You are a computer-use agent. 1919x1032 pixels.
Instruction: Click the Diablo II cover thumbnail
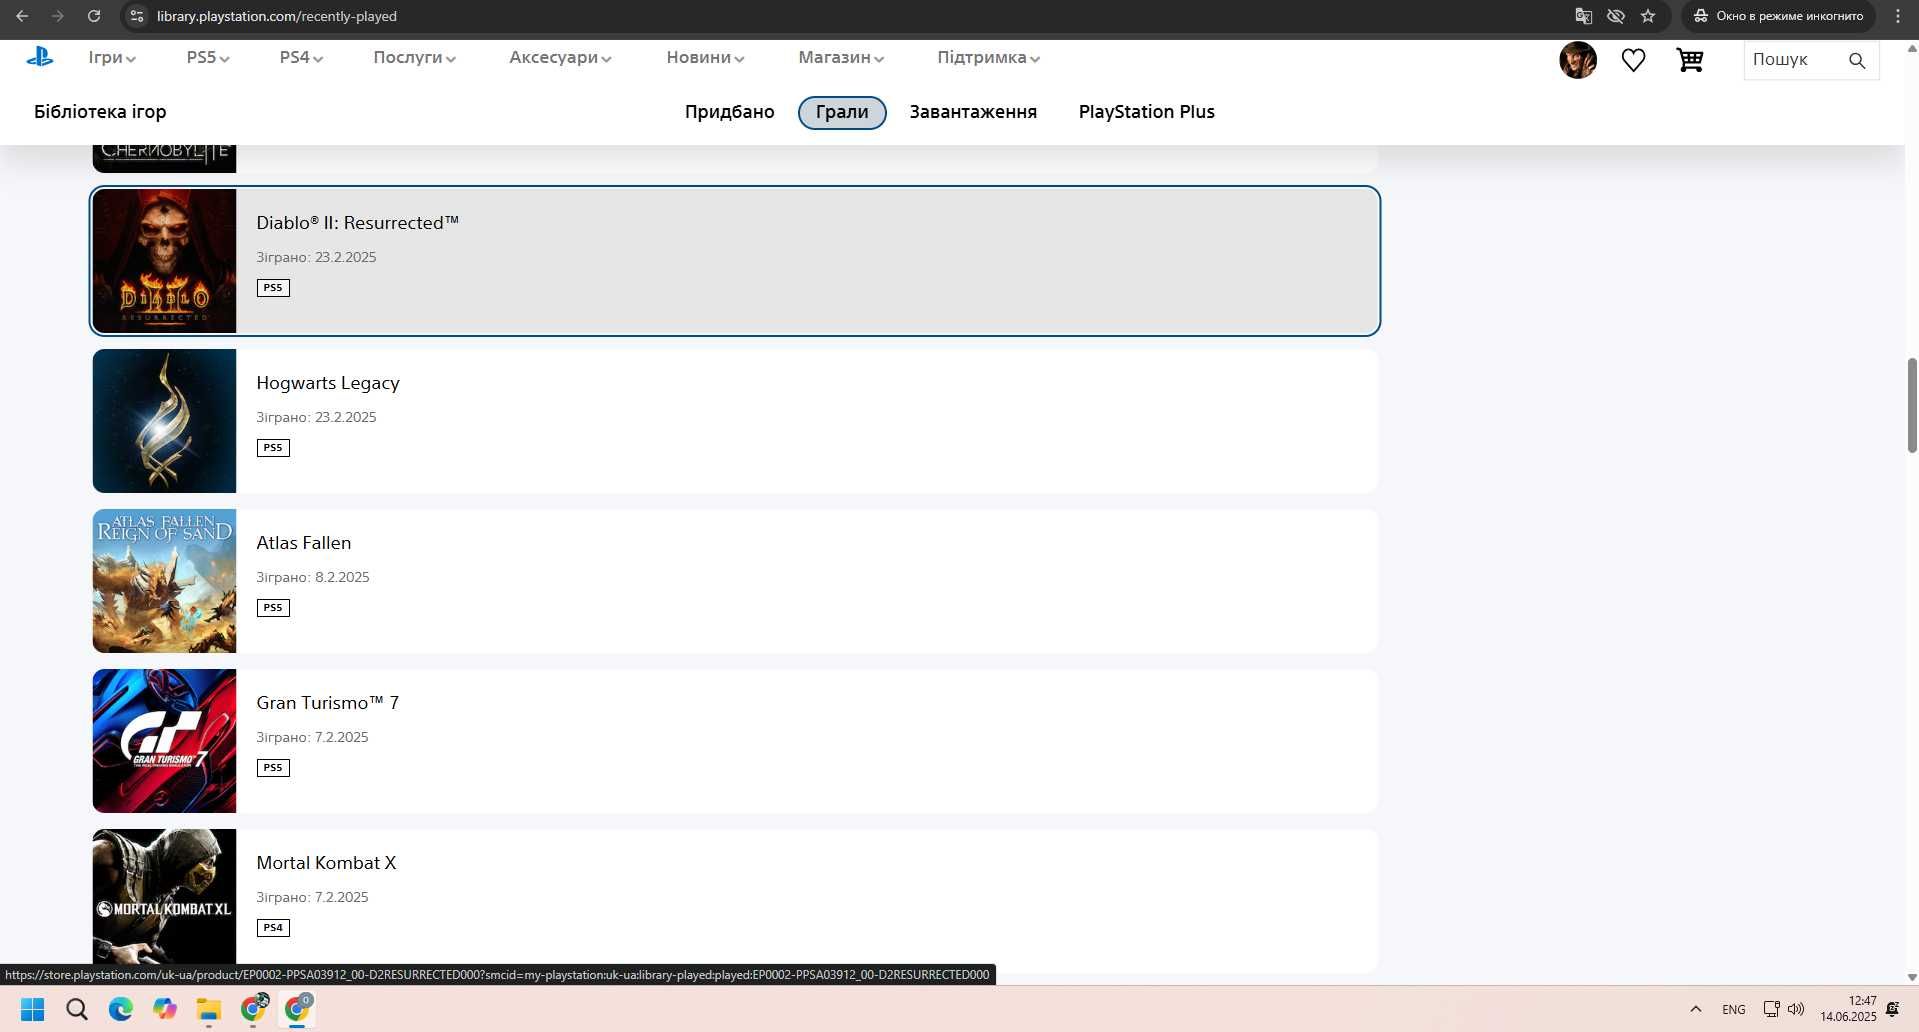click(164, 261)
